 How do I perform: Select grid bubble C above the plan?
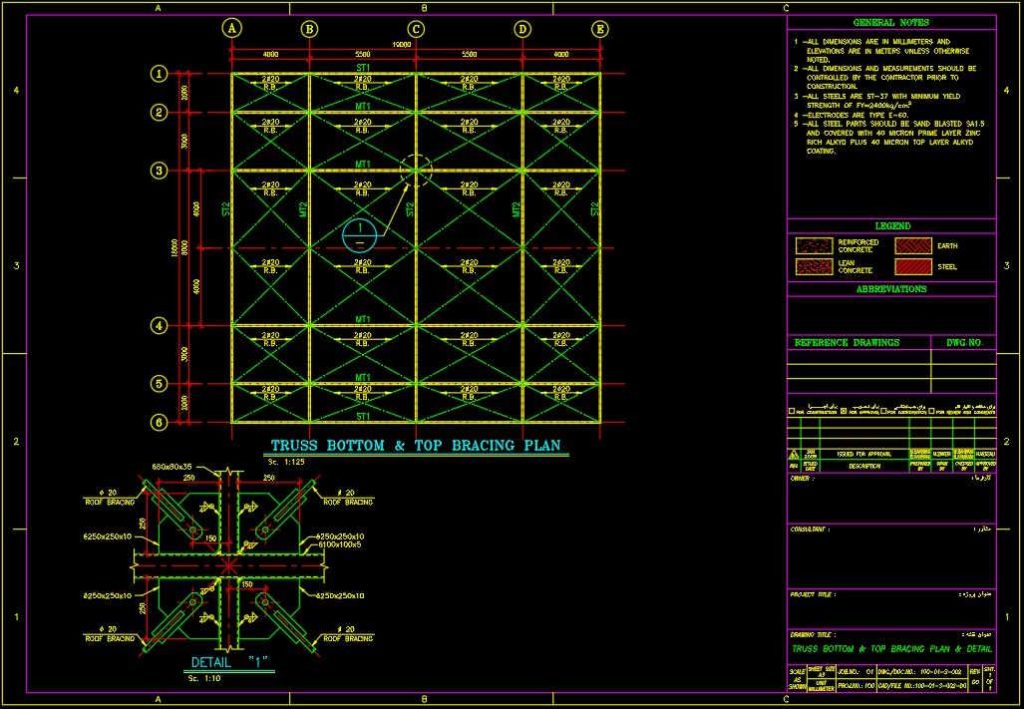pyautogui.click(x=415, y=29)
